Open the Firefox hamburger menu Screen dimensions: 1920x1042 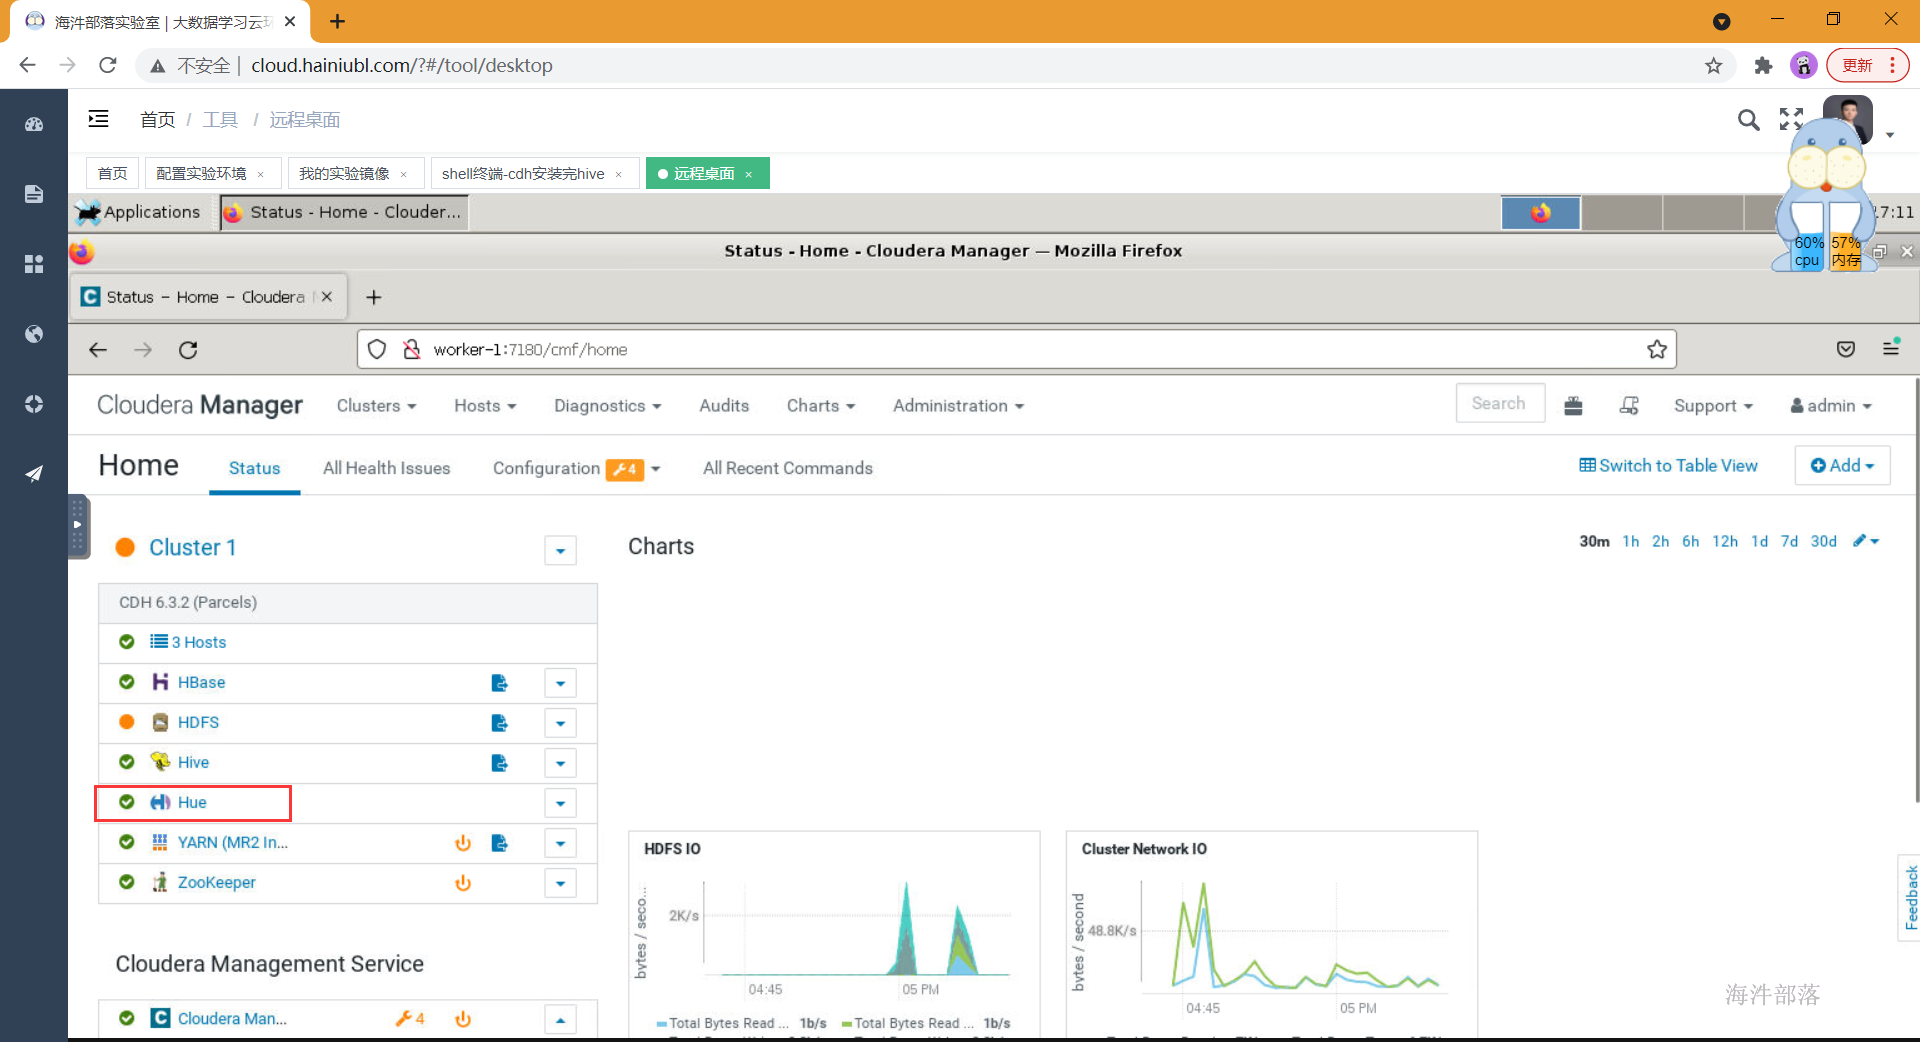click(1891, 348)
